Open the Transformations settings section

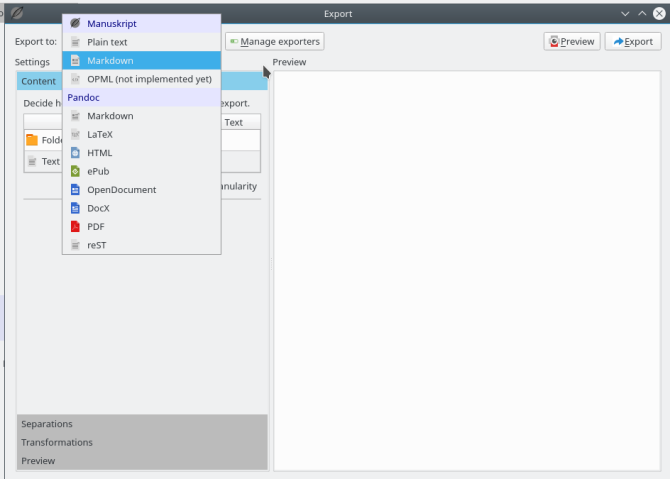point(142,442)
